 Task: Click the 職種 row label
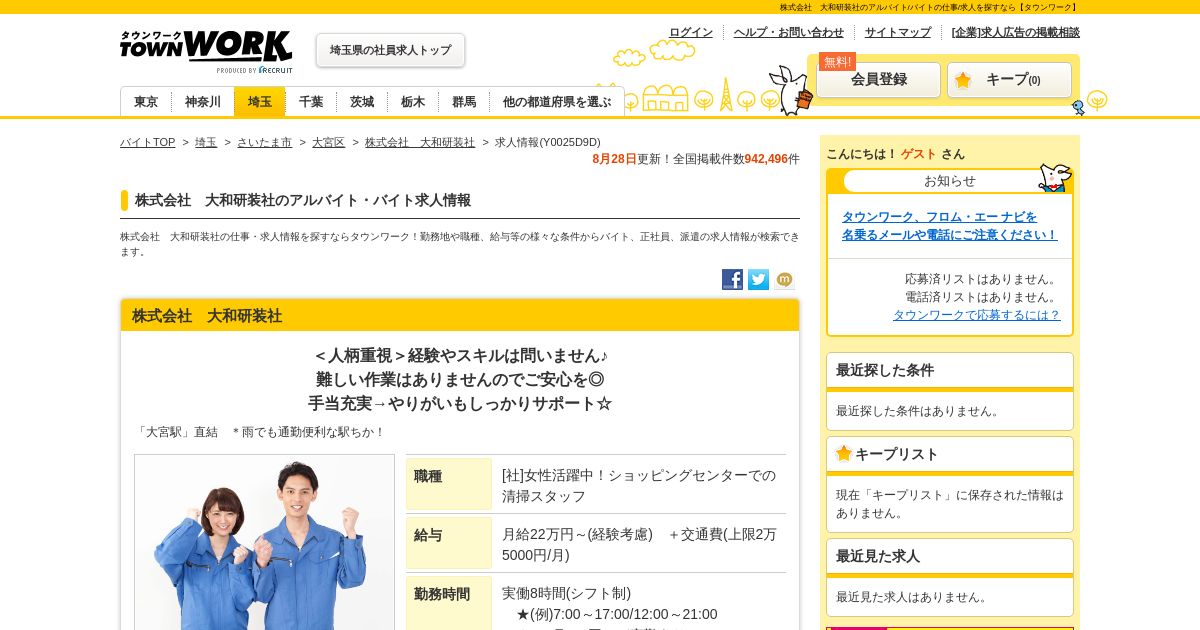click(449, 484)
